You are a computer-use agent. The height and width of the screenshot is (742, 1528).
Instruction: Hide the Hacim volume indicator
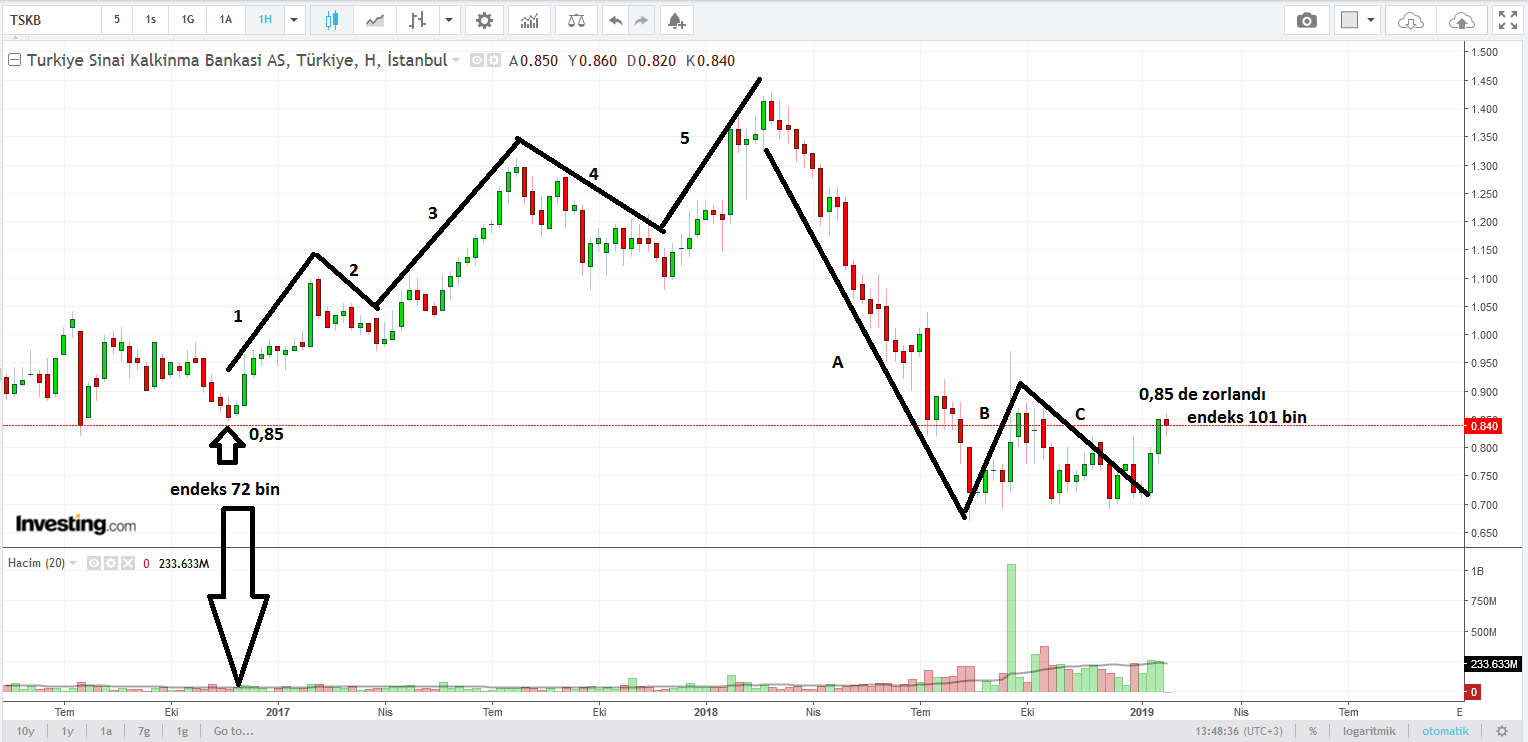(x=95, y=564)
